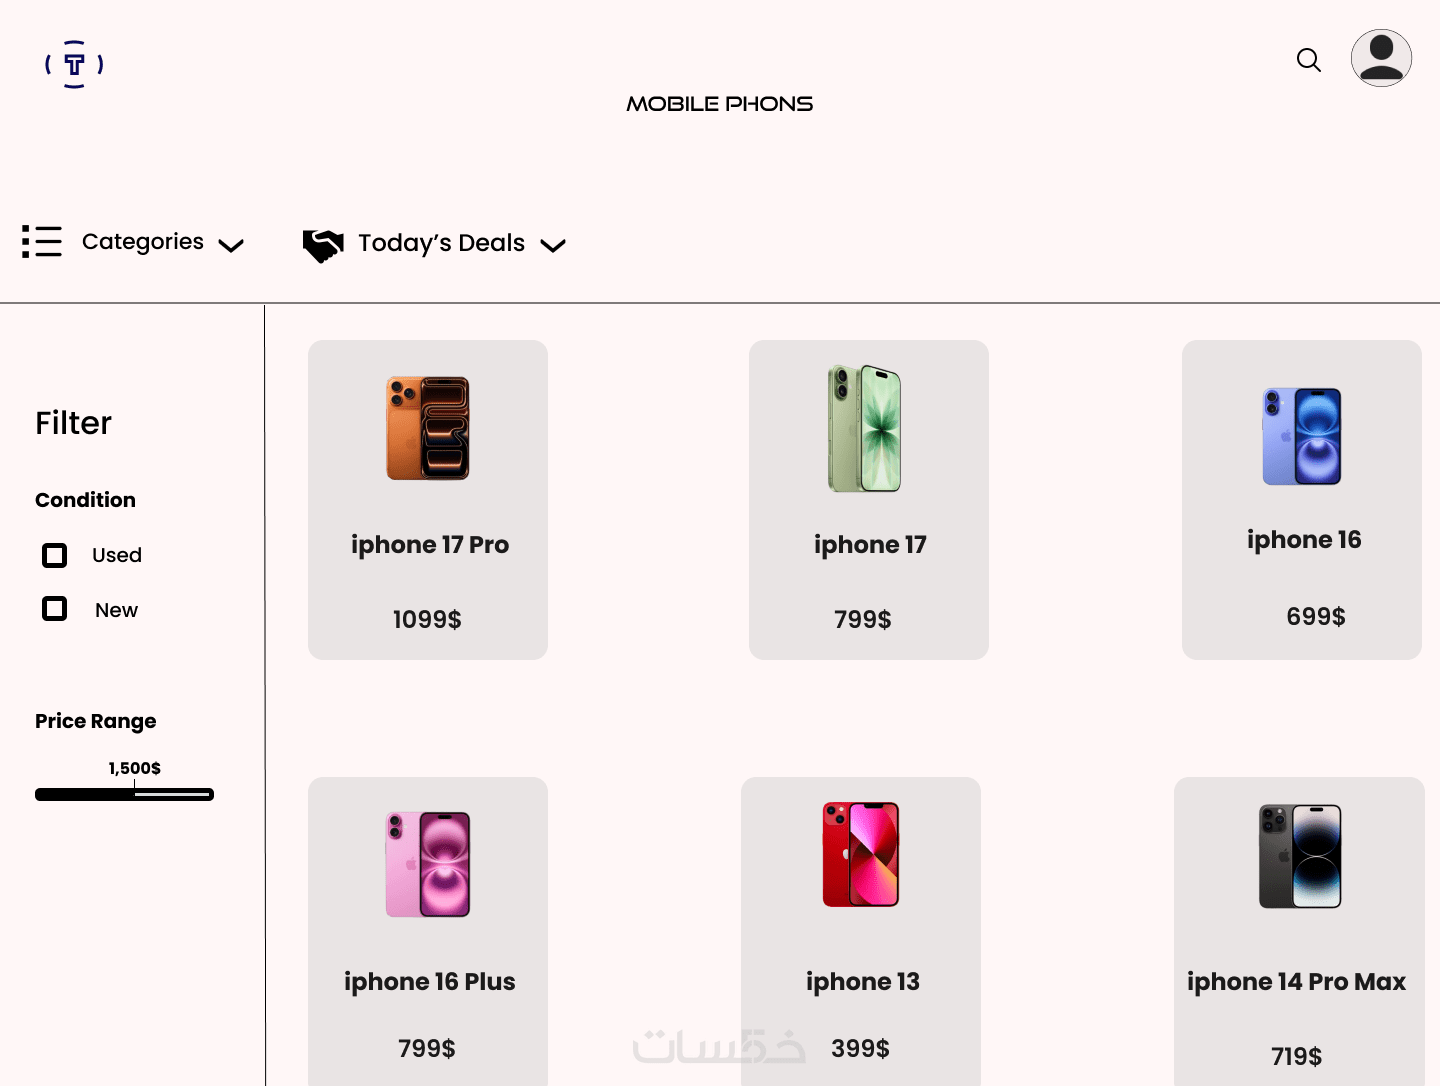Select the blue iphone 16 image
Screen dimensions: 1440x1086
[1302, 436]
